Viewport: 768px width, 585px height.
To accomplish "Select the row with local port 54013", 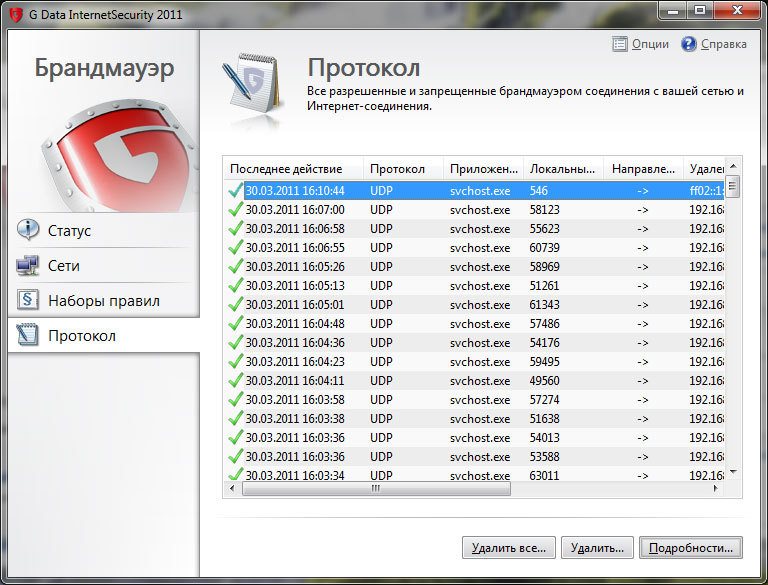I will 475,438.
